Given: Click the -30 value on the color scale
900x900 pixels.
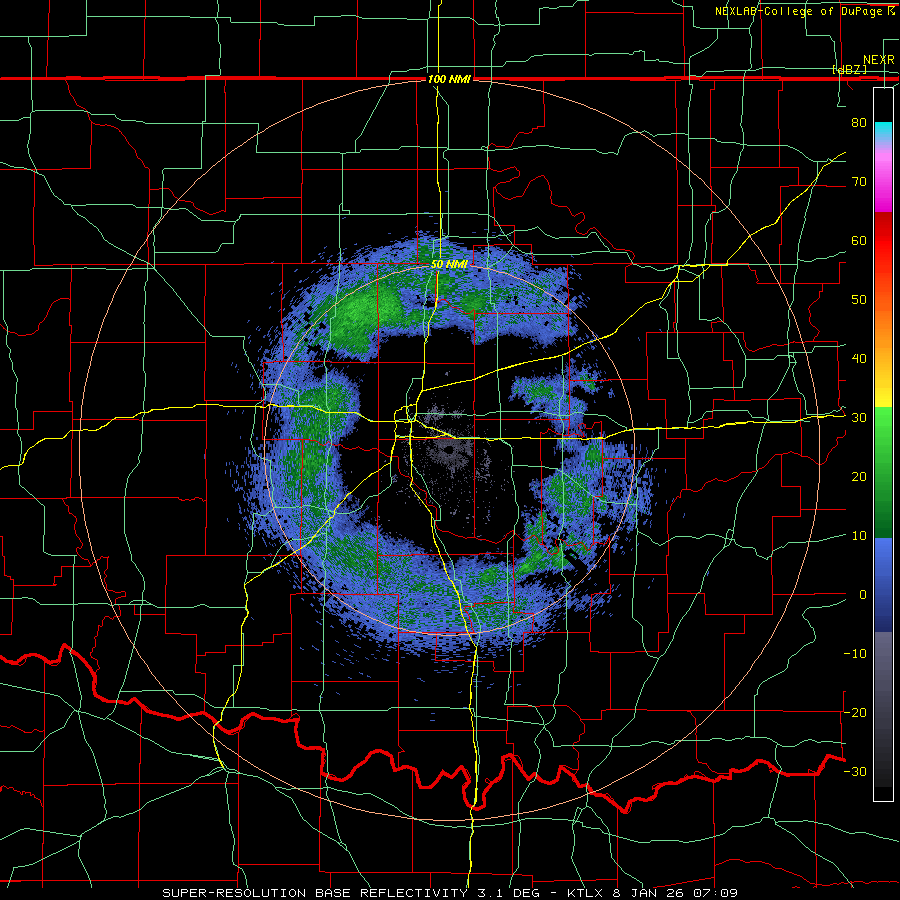Looking at the screenshot, I should point(855,772).
